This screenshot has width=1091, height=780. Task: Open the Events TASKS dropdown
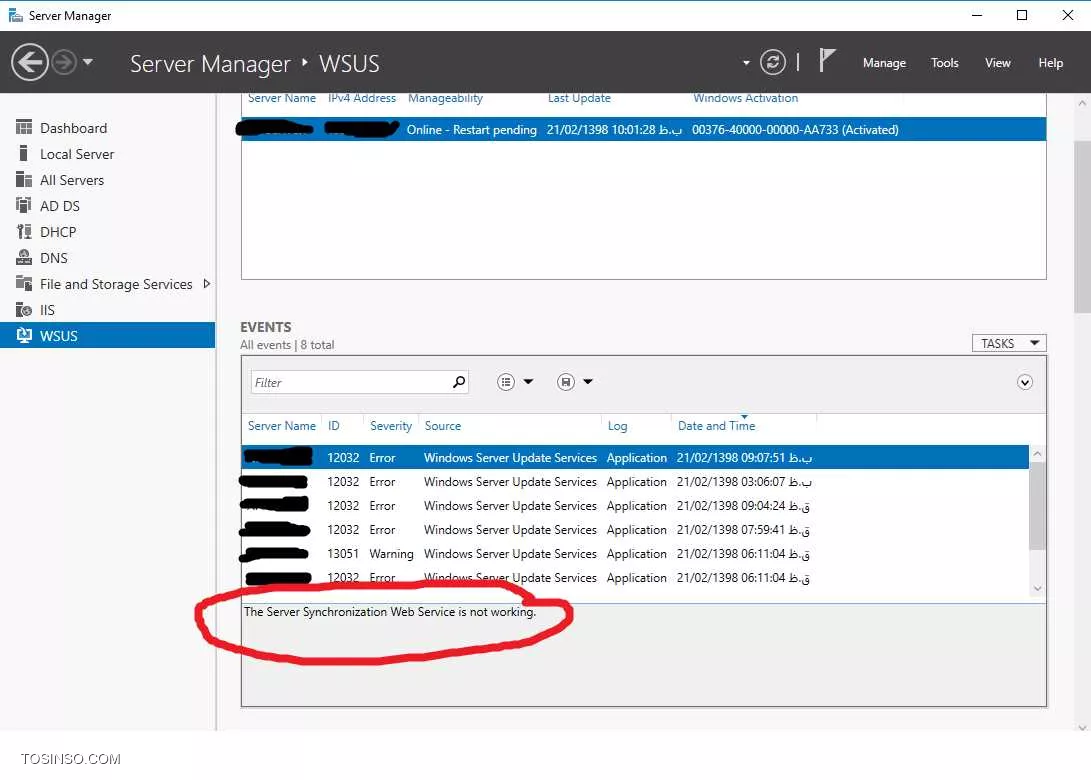tap(1009, 343)
